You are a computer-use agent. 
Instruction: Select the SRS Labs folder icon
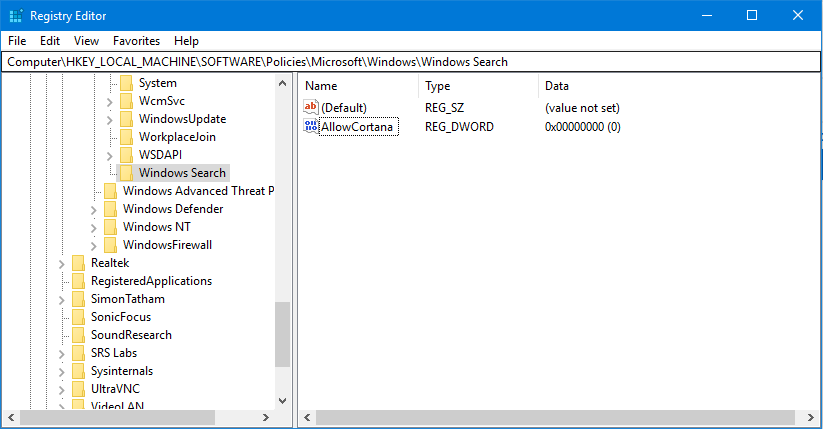78,353
